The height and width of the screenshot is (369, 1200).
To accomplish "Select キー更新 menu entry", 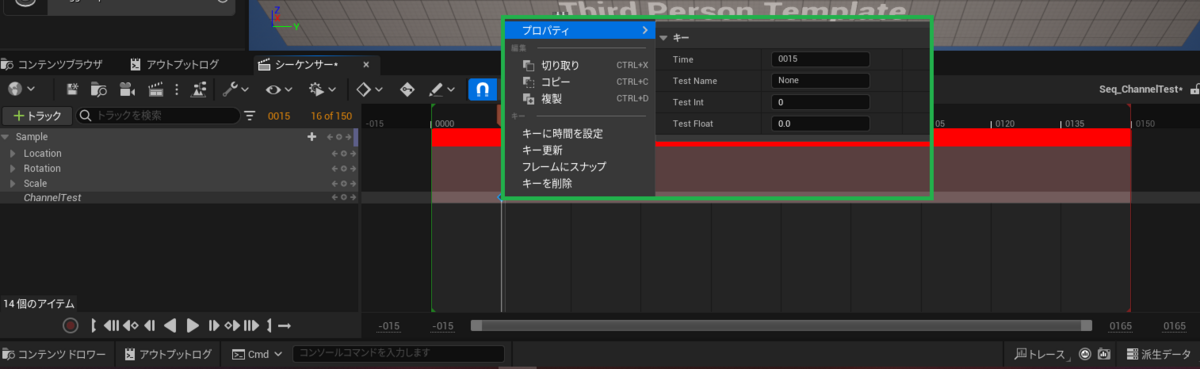I will tap(580, 150).
